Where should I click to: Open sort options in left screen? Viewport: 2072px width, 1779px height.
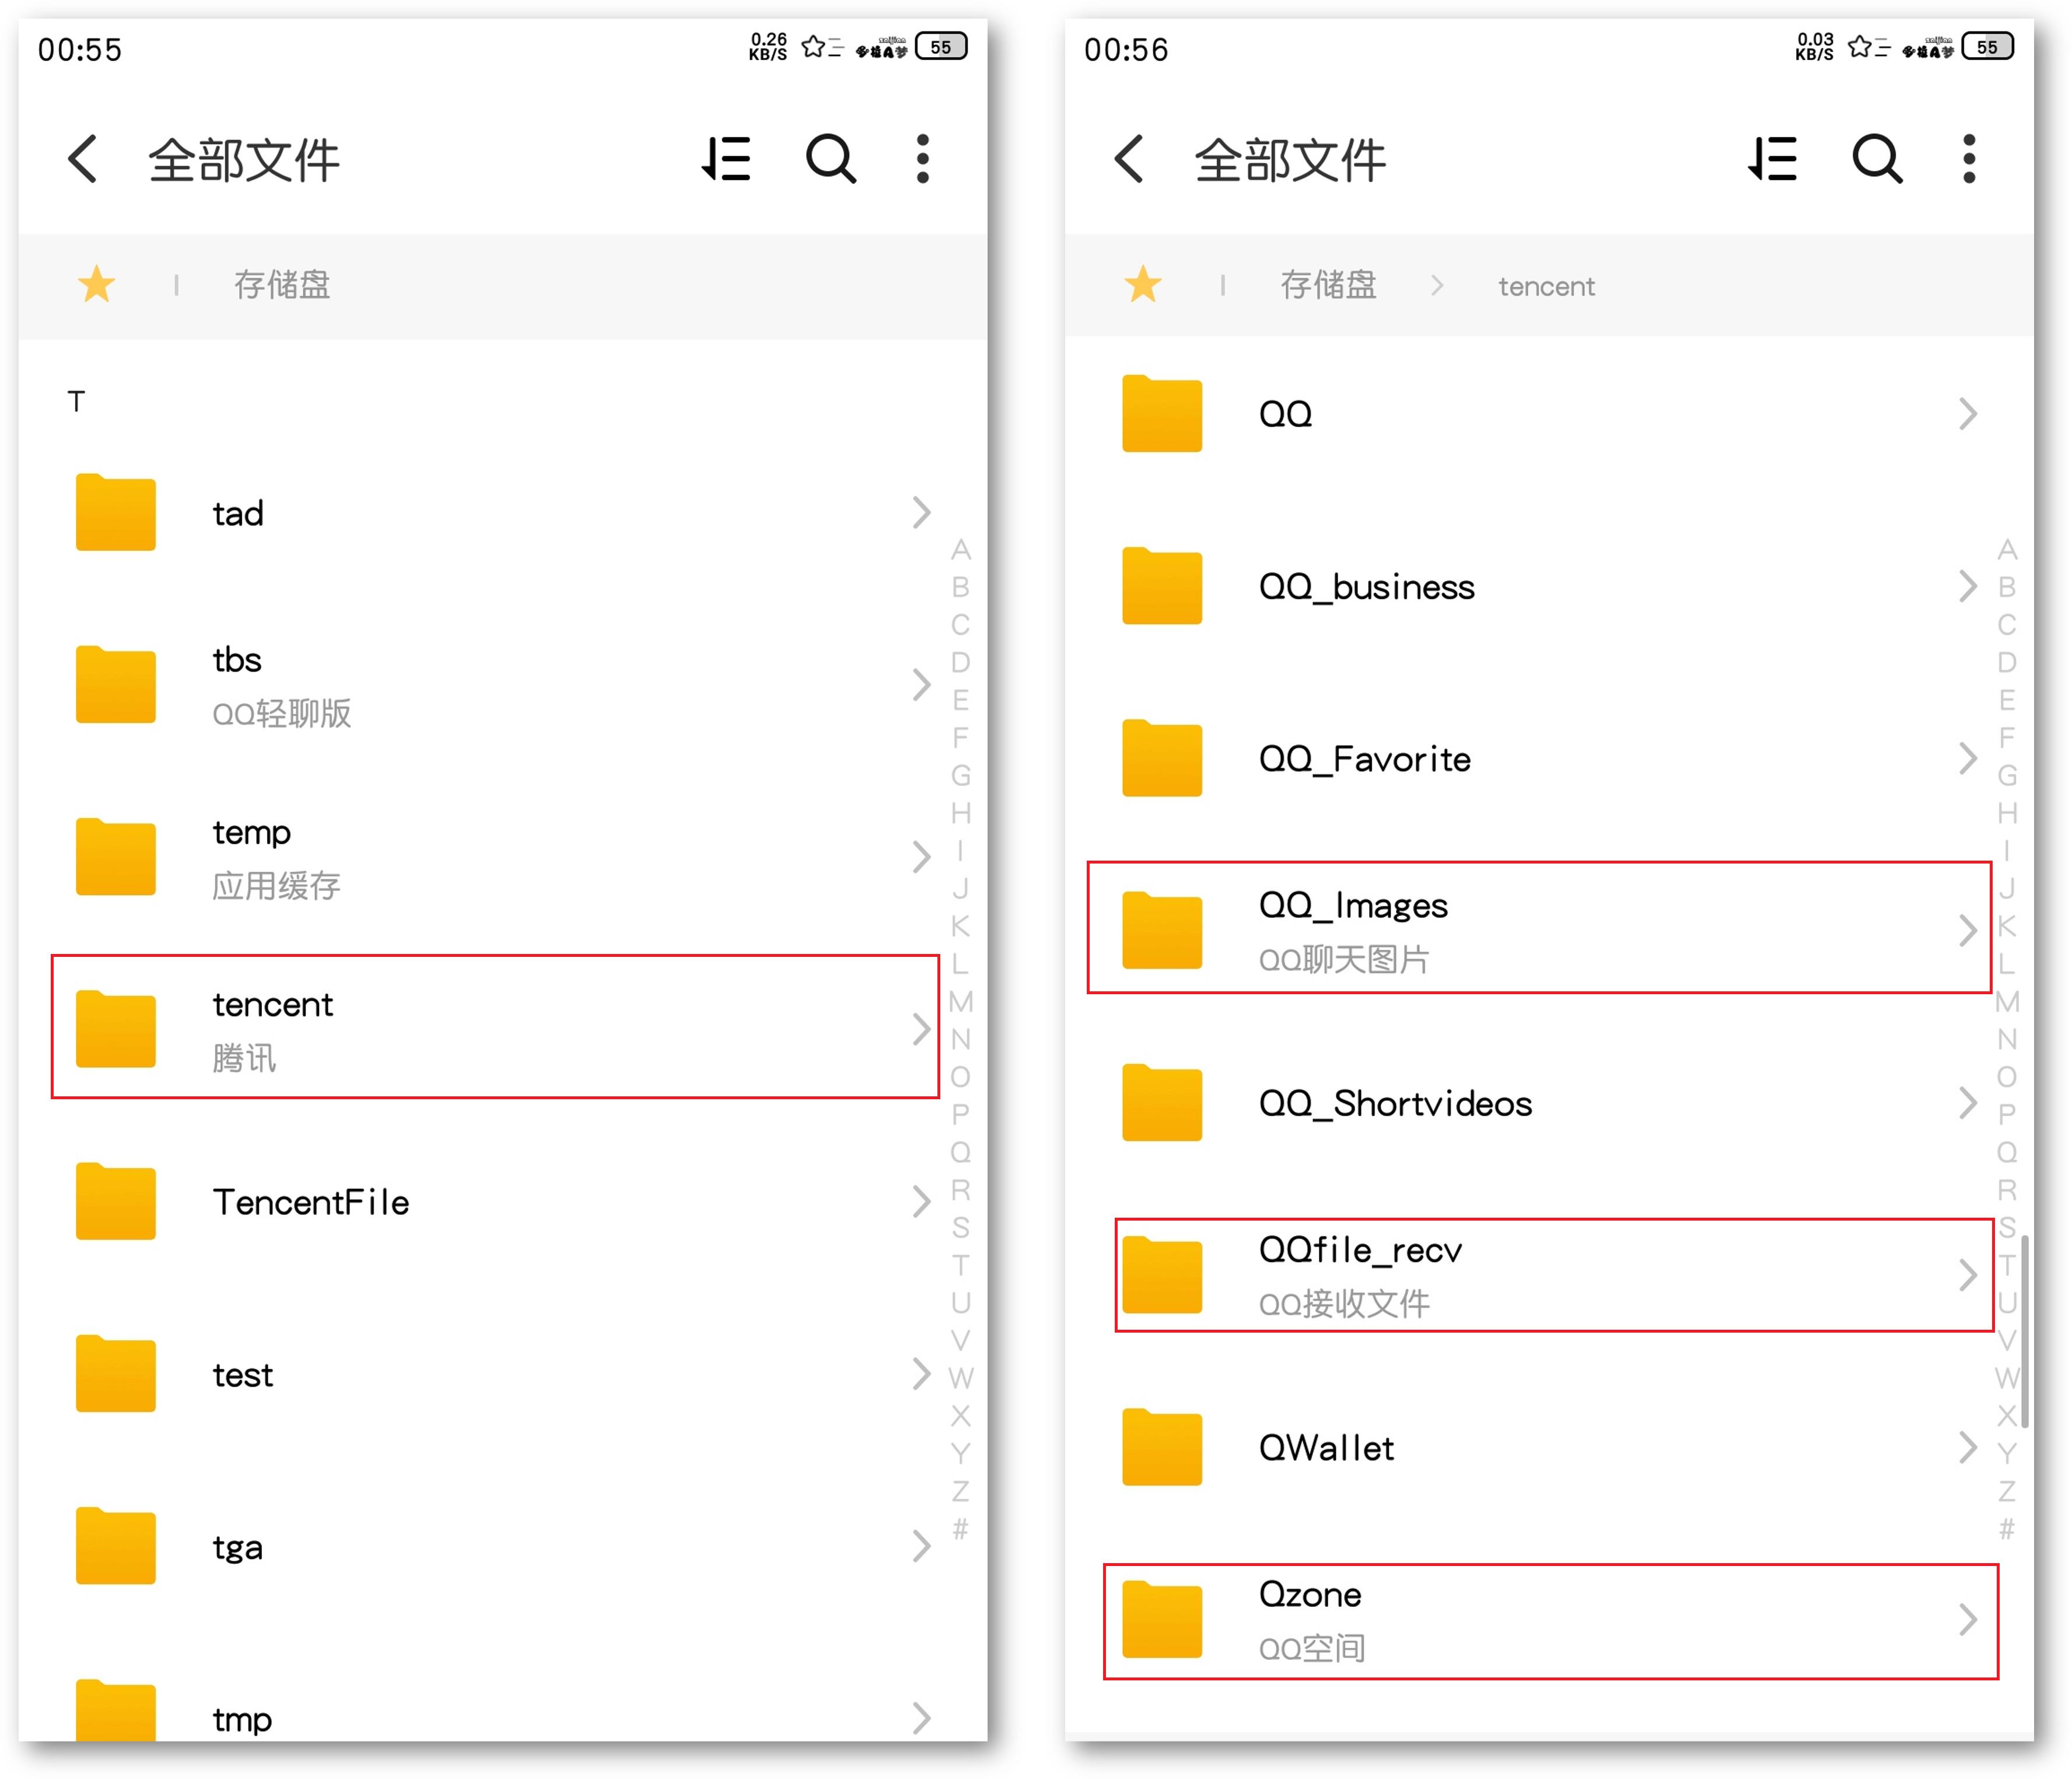726,159
